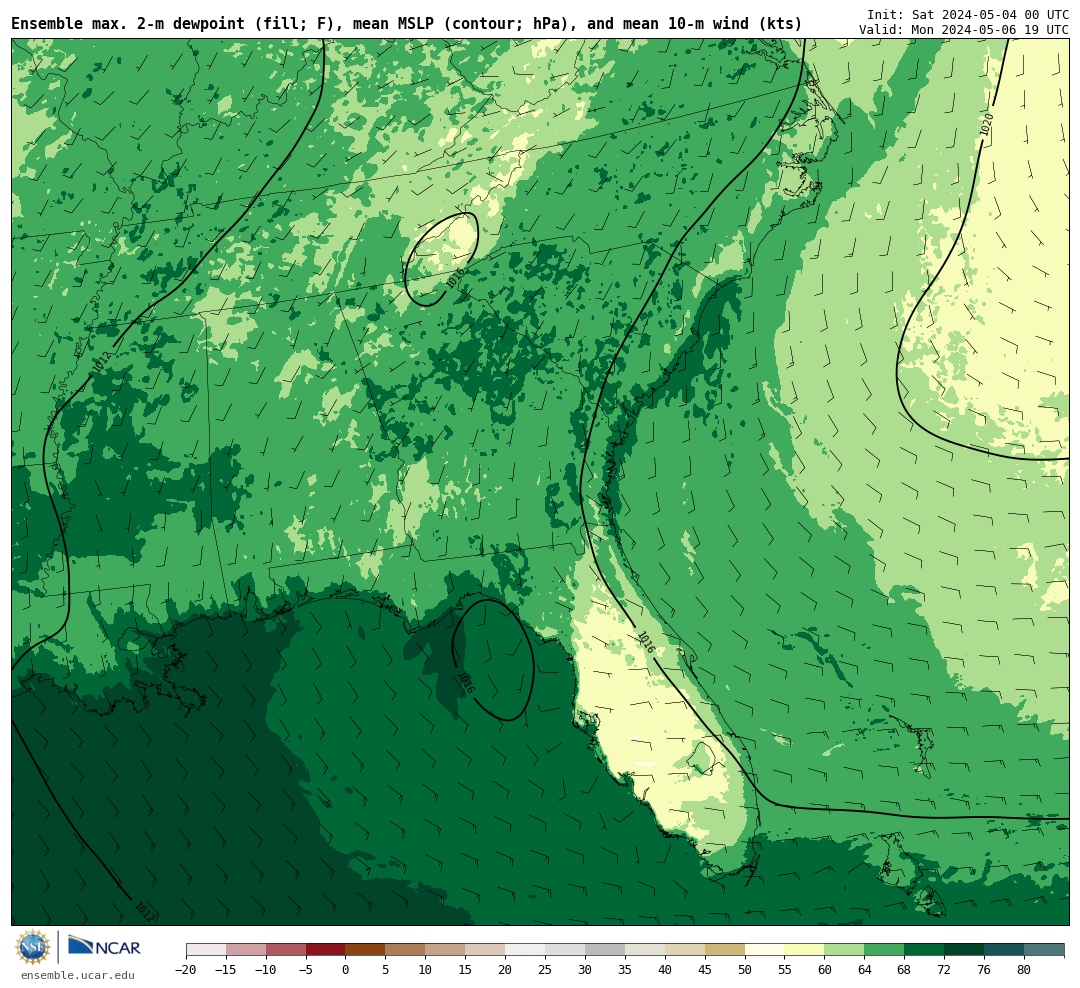This screenshot has width=1080, height=988.
Task: Click the 1016 label on the Gulf closed contour
Action: pyautogui.click(x=466, y=683)
